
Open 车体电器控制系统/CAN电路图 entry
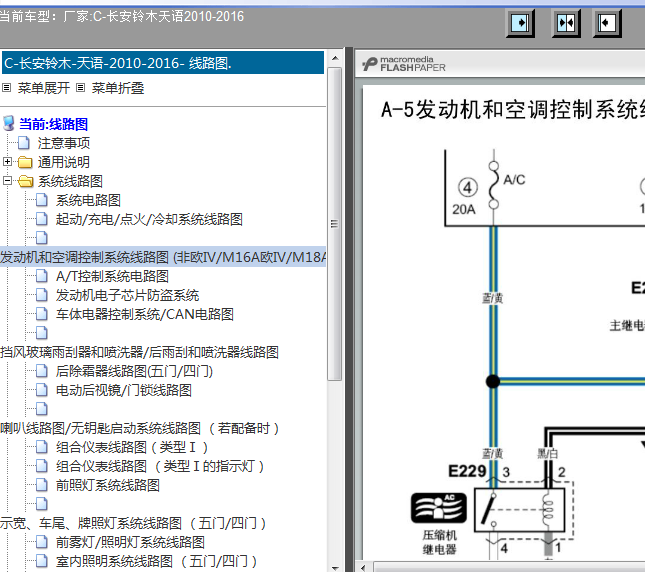tap(145, 314)
